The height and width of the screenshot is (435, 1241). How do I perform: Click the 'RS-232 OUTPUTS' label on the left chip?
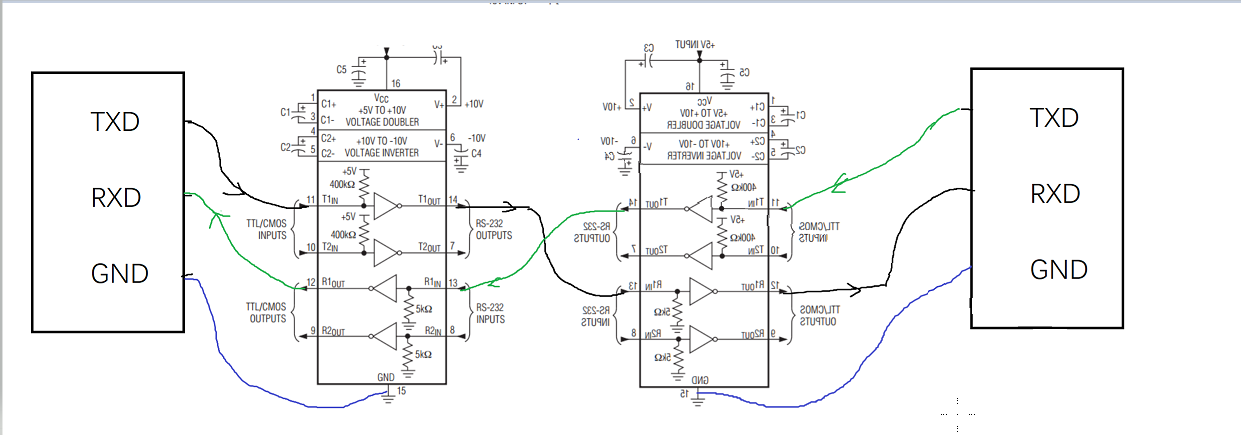[494, 231]
